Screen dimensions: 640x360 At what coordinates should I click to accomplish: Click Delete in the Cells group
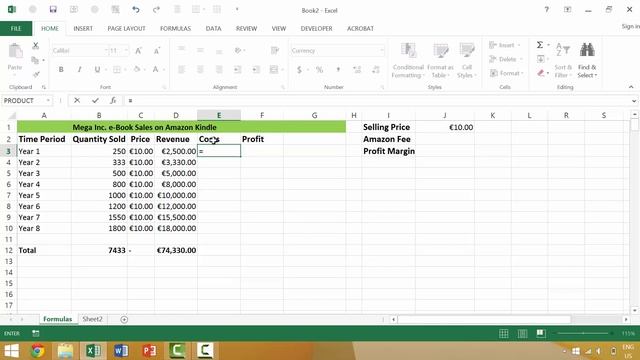pyautogui.click(x=505, y=59)
